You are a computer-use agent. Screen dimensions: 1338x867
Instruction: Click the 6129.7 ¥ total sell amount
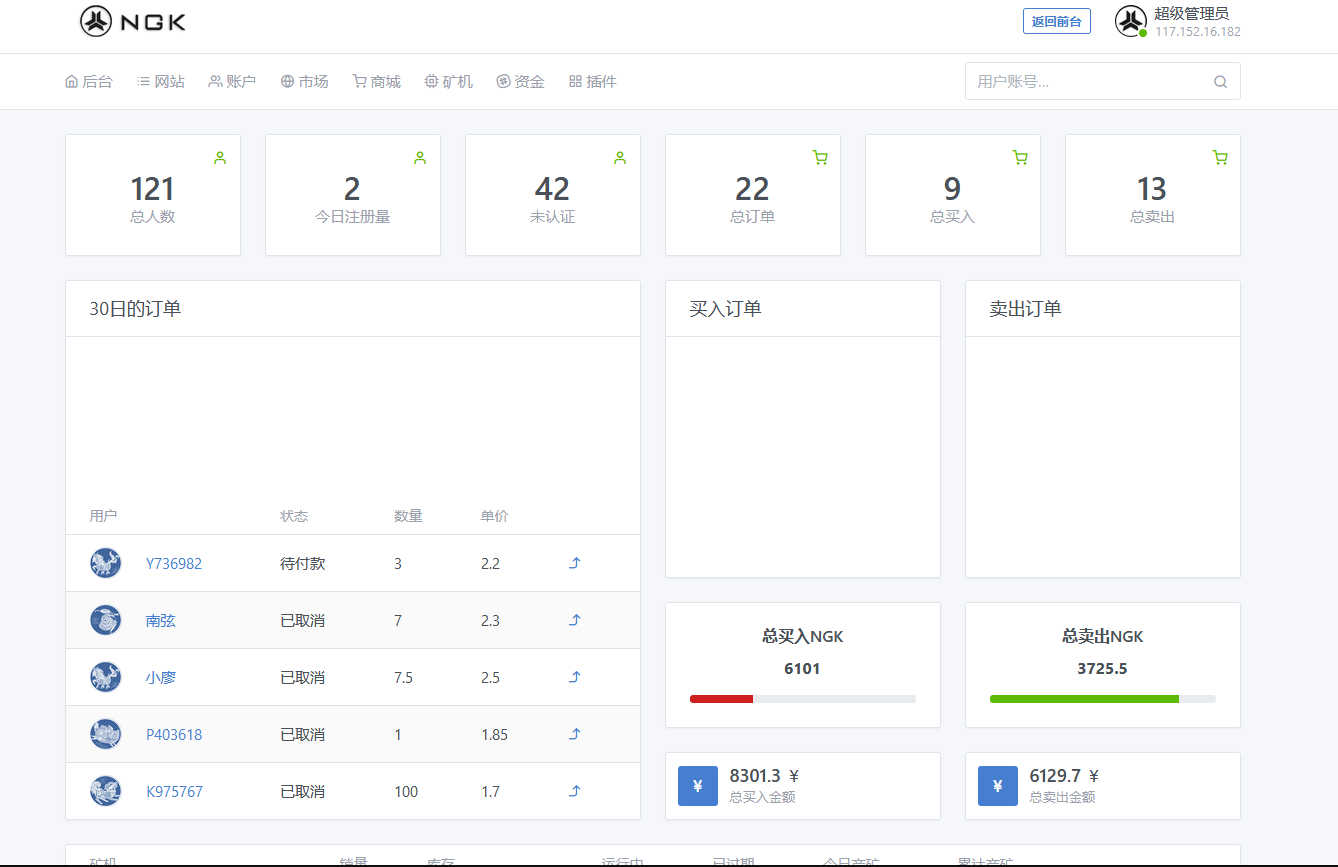tap(1064, 776)
